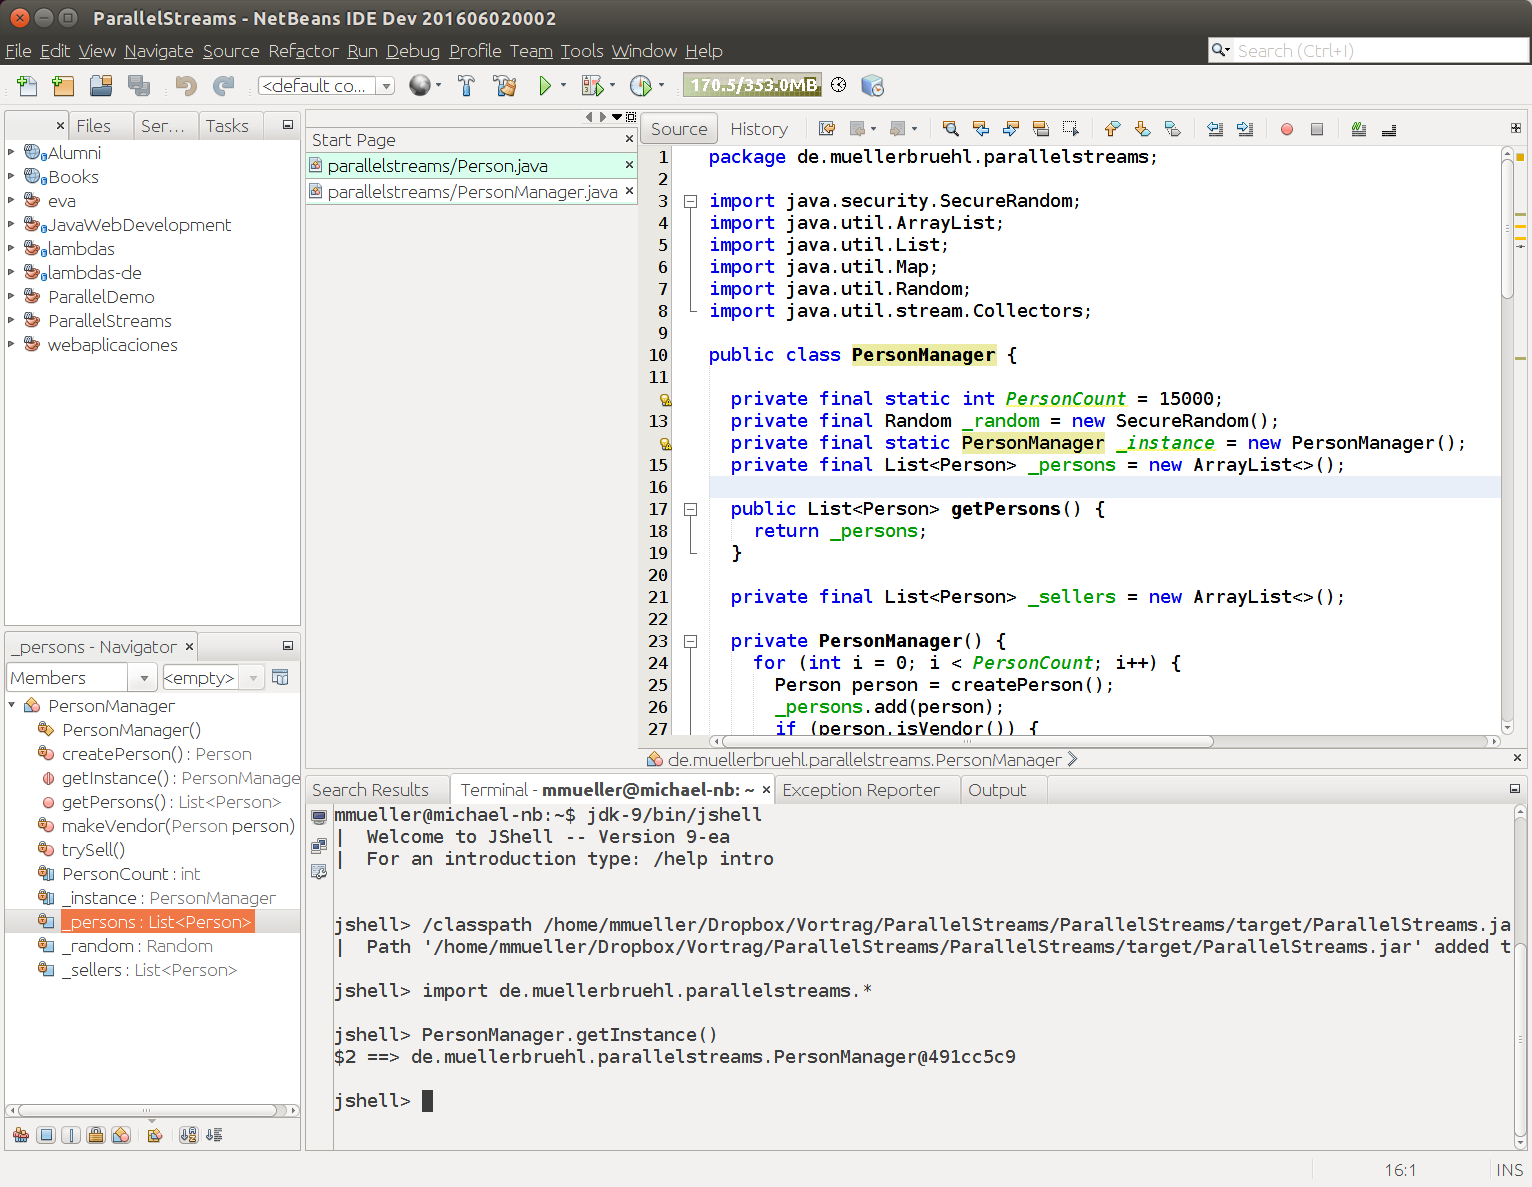Image resolution: width=1532 pixels, height=1187 pixels.
Task: Click the Undo icon in the toolbar
Action: tap(185, 85)
